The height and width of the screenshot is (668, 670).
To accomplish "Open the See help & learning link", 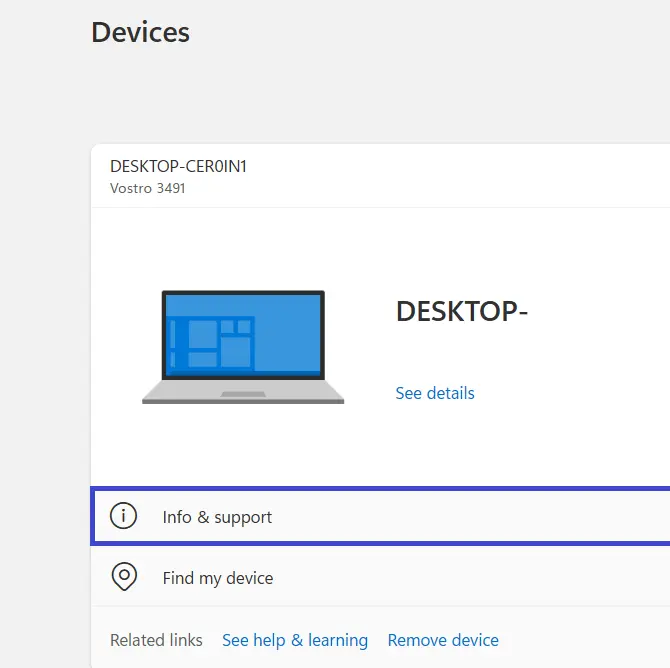I will [x=295, y=640].
